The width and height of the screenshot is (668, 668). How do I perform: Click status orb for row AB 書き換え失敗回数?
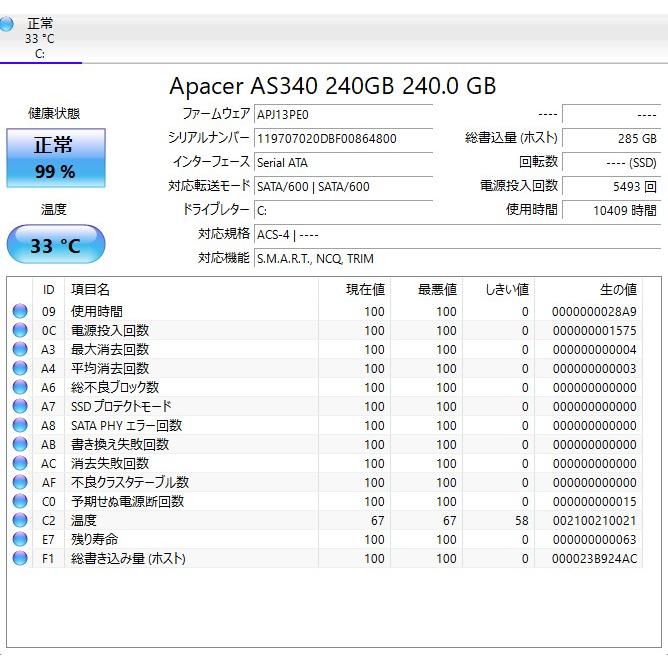click(20, 444)
